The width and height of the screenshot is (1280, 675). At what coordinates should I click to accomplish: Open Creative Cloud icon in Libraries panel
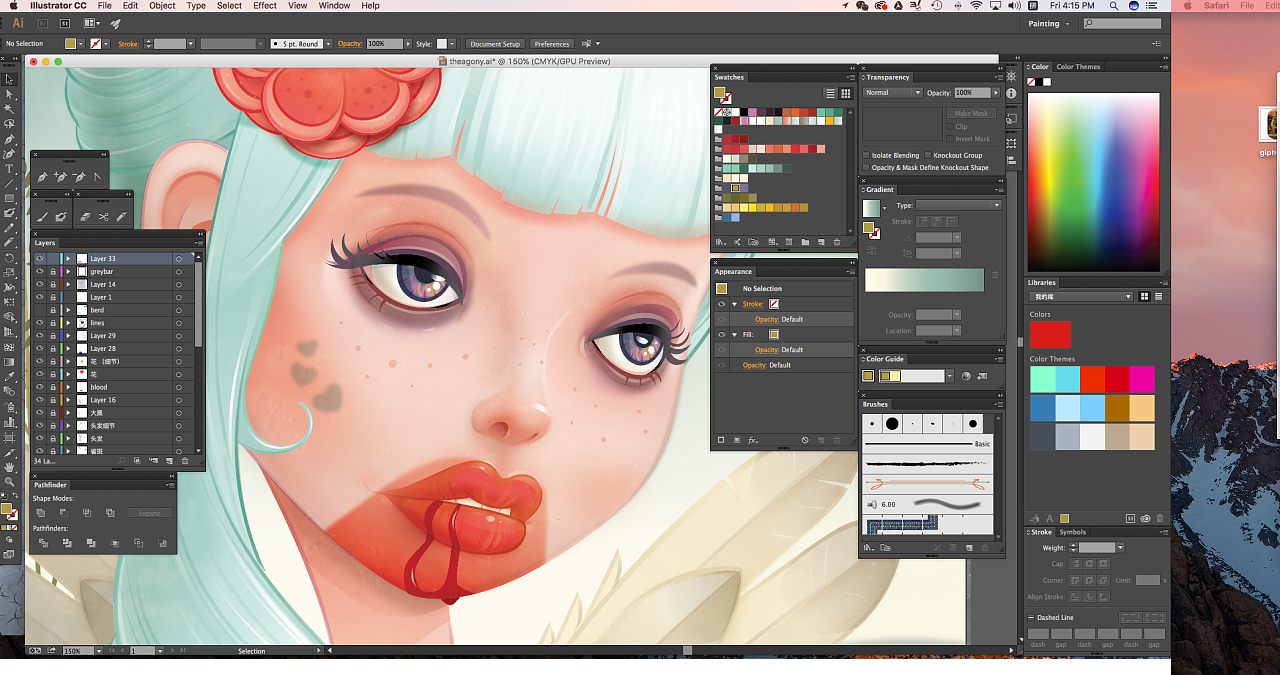[x=1145, y=518]
